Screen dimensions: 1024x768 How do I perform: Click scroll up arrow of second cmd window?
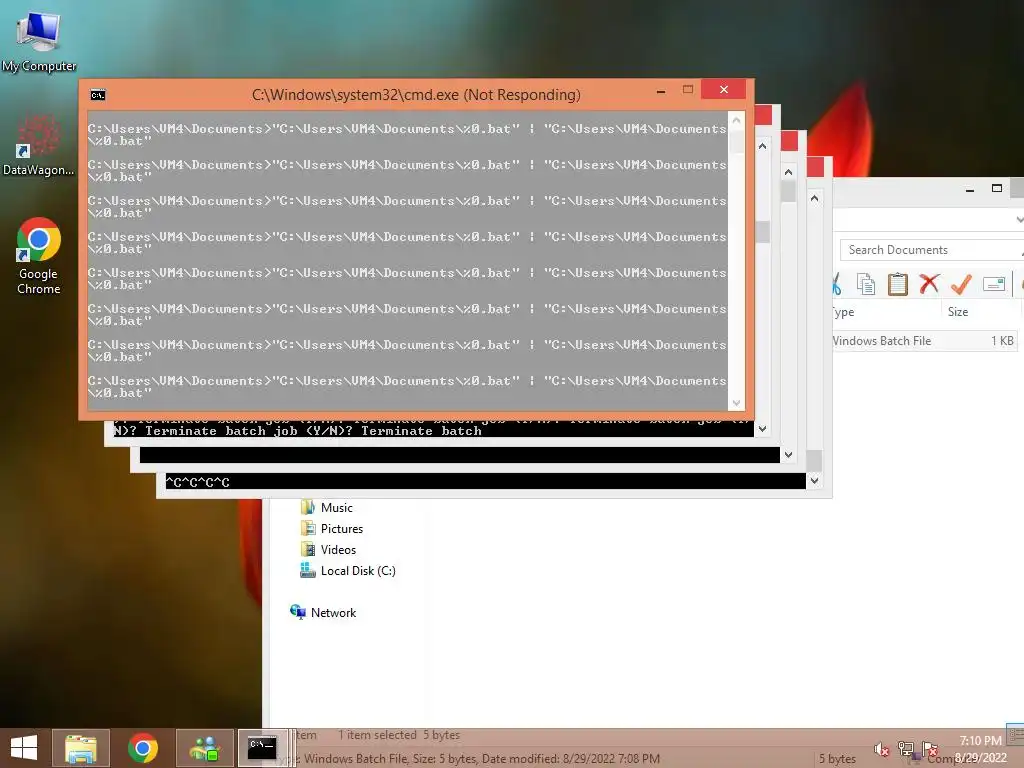762,146
